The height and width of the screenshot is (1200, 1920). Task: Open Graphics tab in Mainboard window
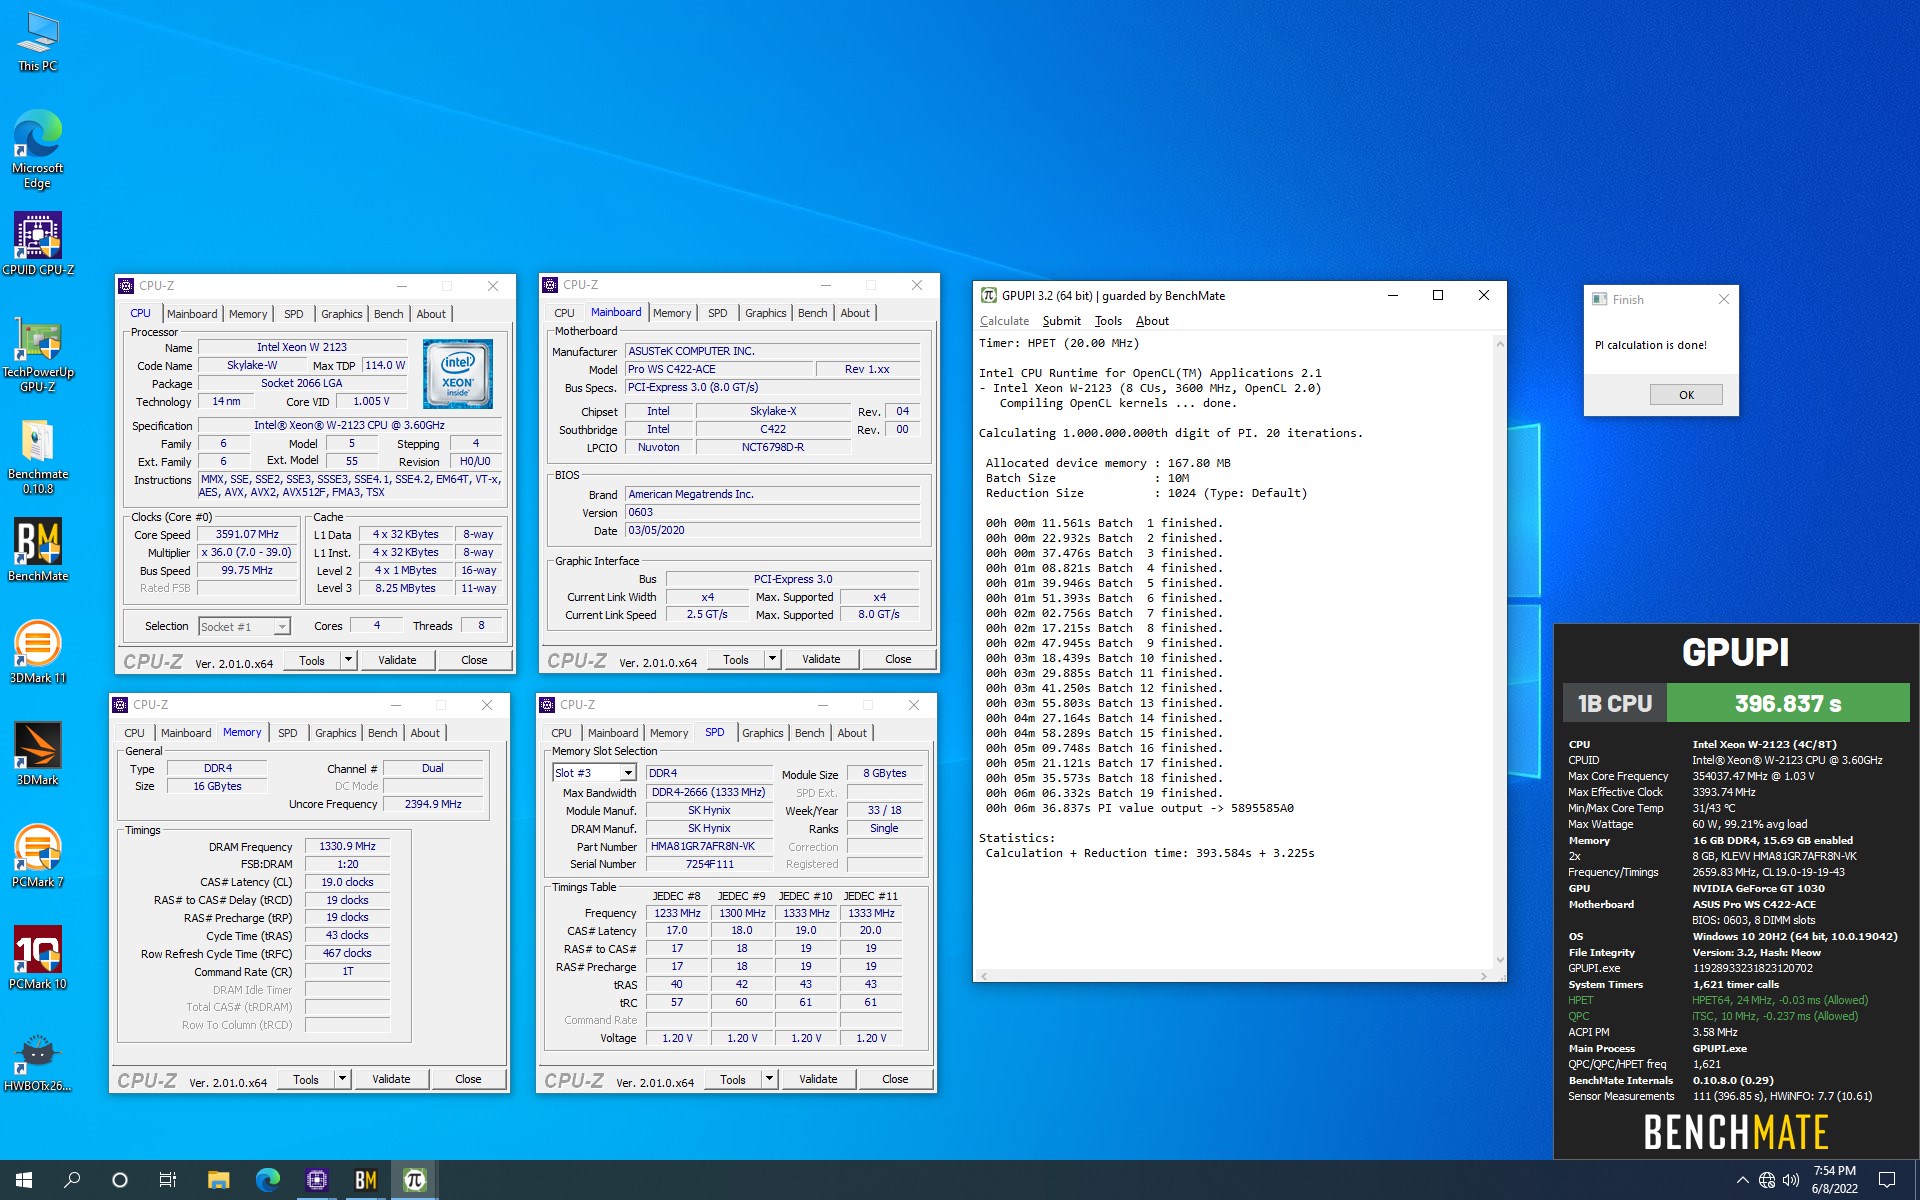[x=766, y=313]
